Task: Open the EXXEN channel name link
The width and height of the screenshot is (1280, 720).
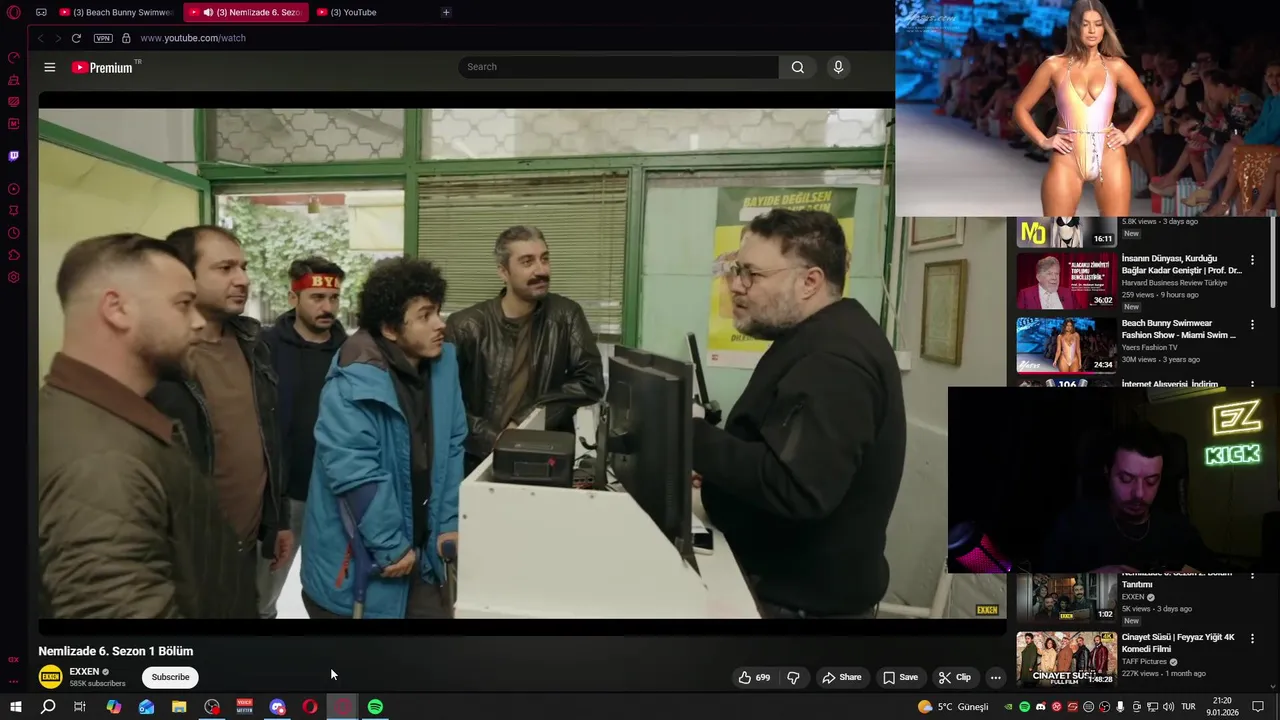Action: [x=84, y=671]
